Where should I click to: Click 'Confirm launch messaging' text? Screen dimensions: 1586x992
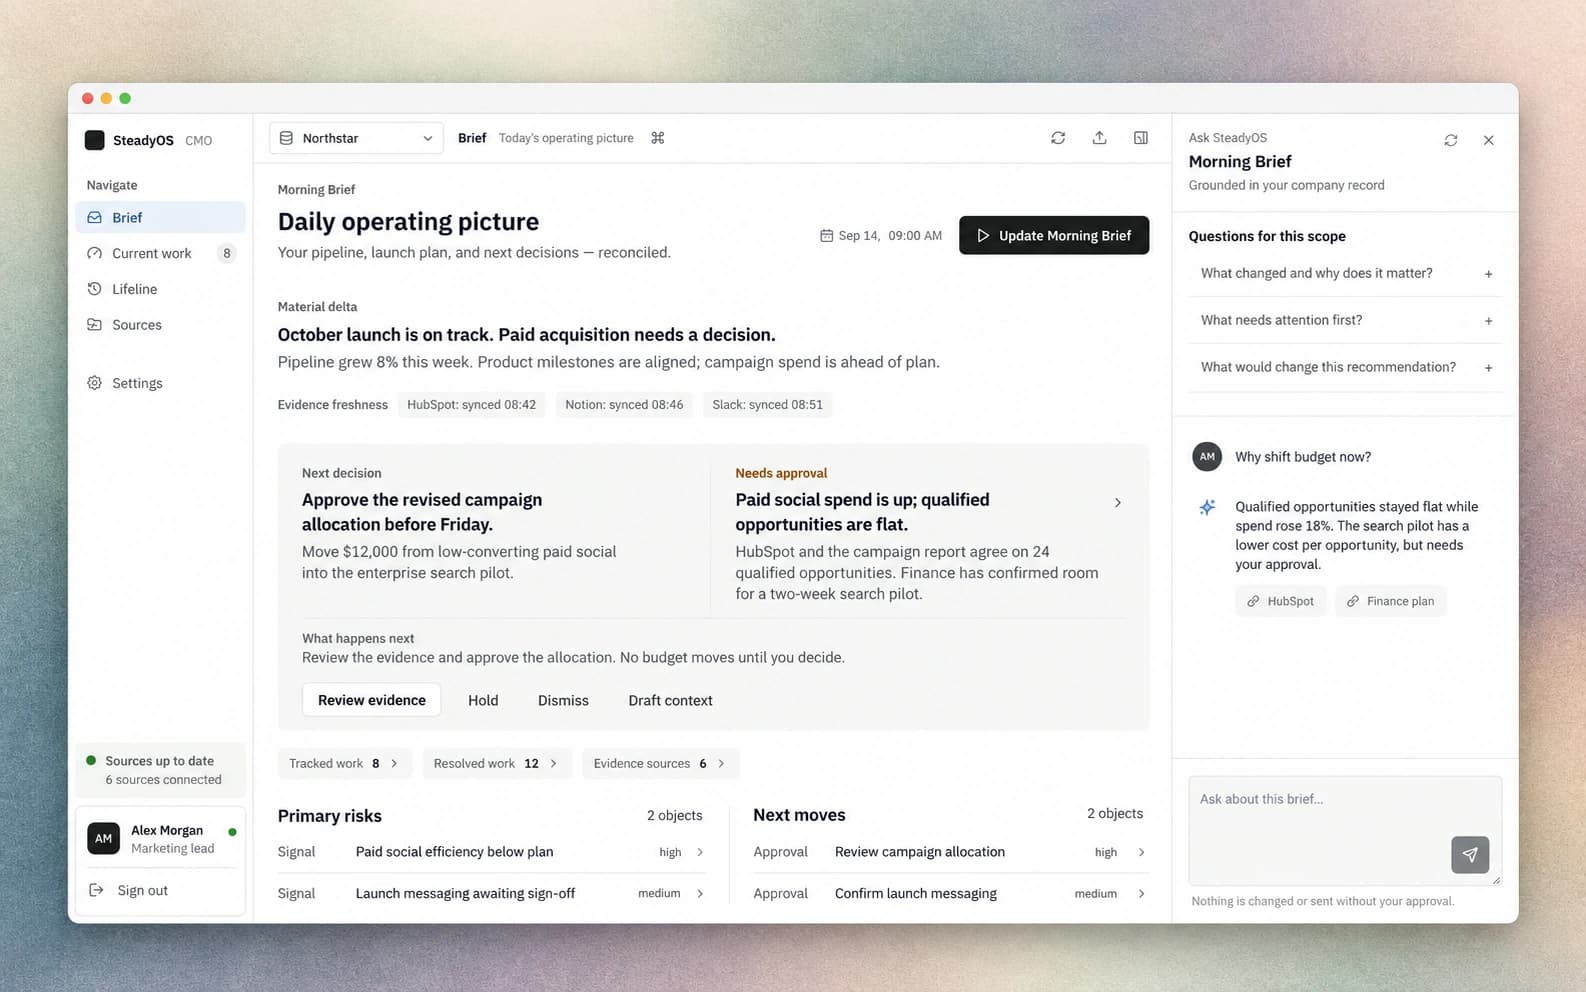coord(915,894)
